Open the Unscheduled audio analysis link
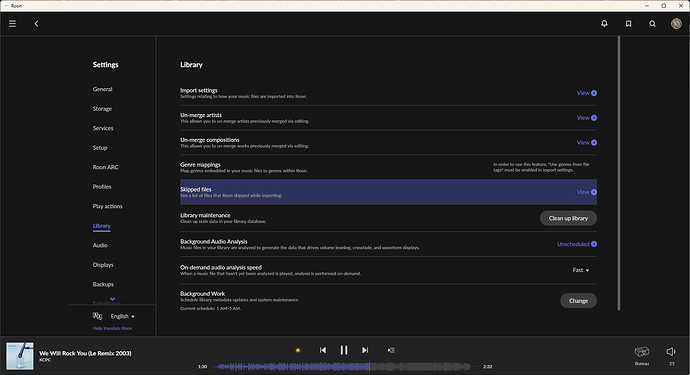The height and width of the screenshot is (375, 690). [577, 244]
